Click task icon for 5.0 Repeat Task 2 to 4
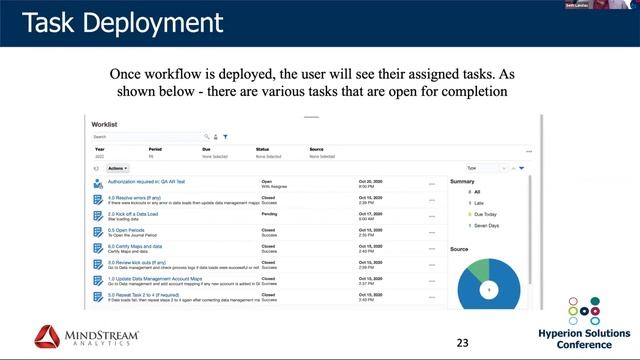The image size is (640, 360). 98,297
